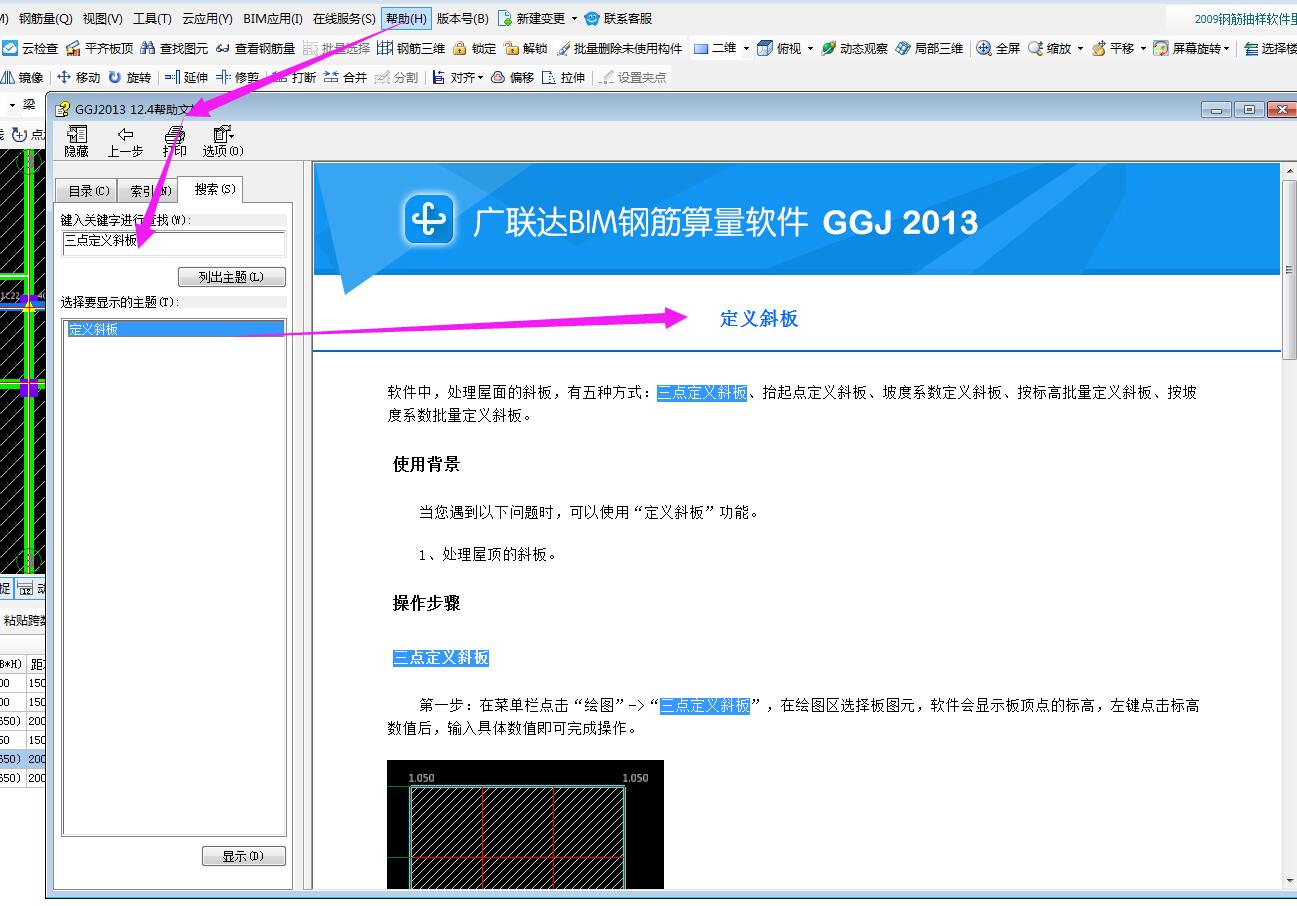Click 批量删除未使用构件 tool

coord(619,48)
